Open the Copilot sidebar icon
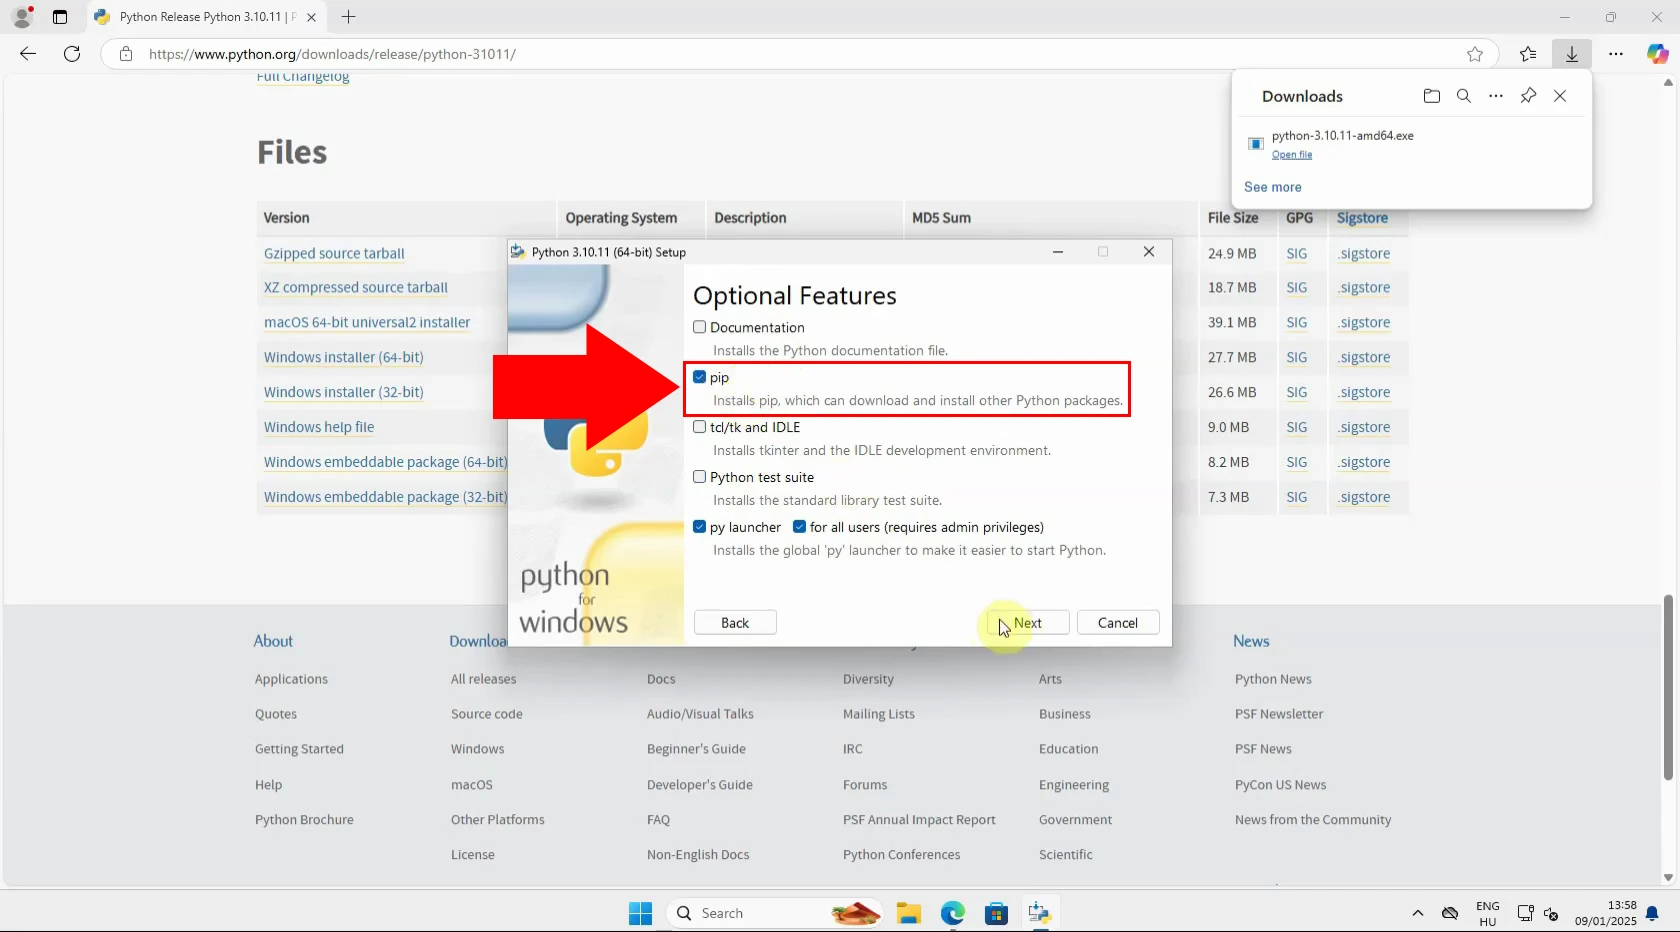 pos(1658,54)
